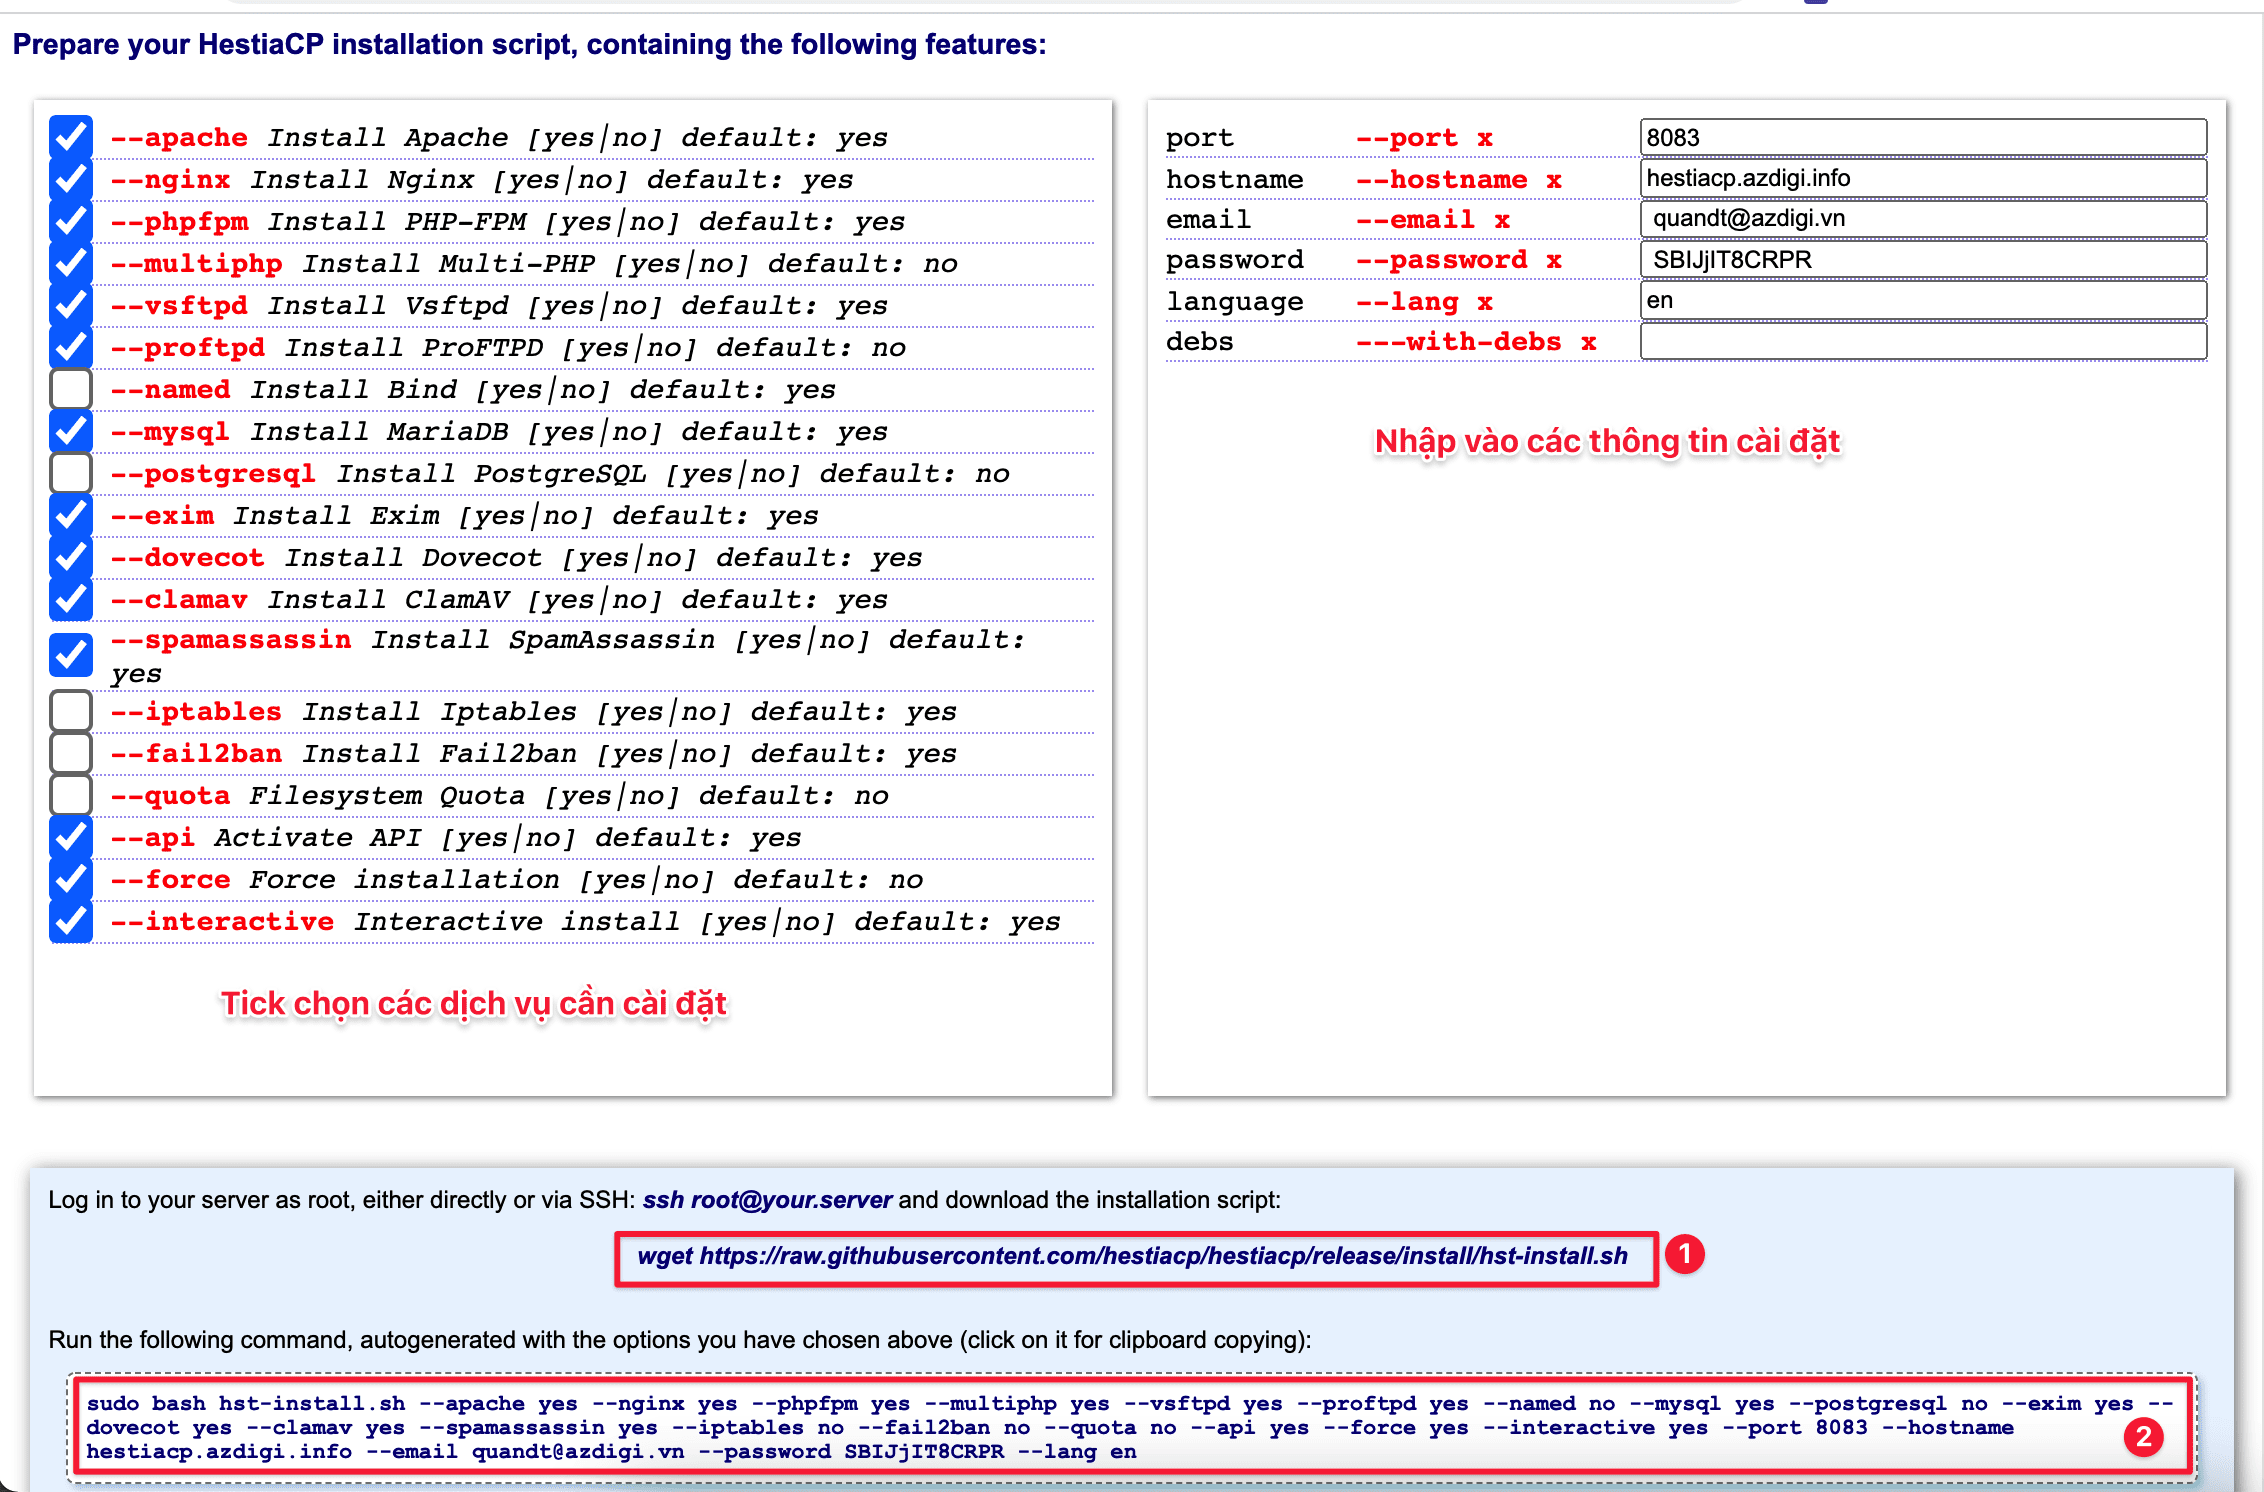Image resolution: width=2264 pixels, height=1492 pixels.
Task: Uncheck the --multiphp checkbox
Action: coord(71,264)
